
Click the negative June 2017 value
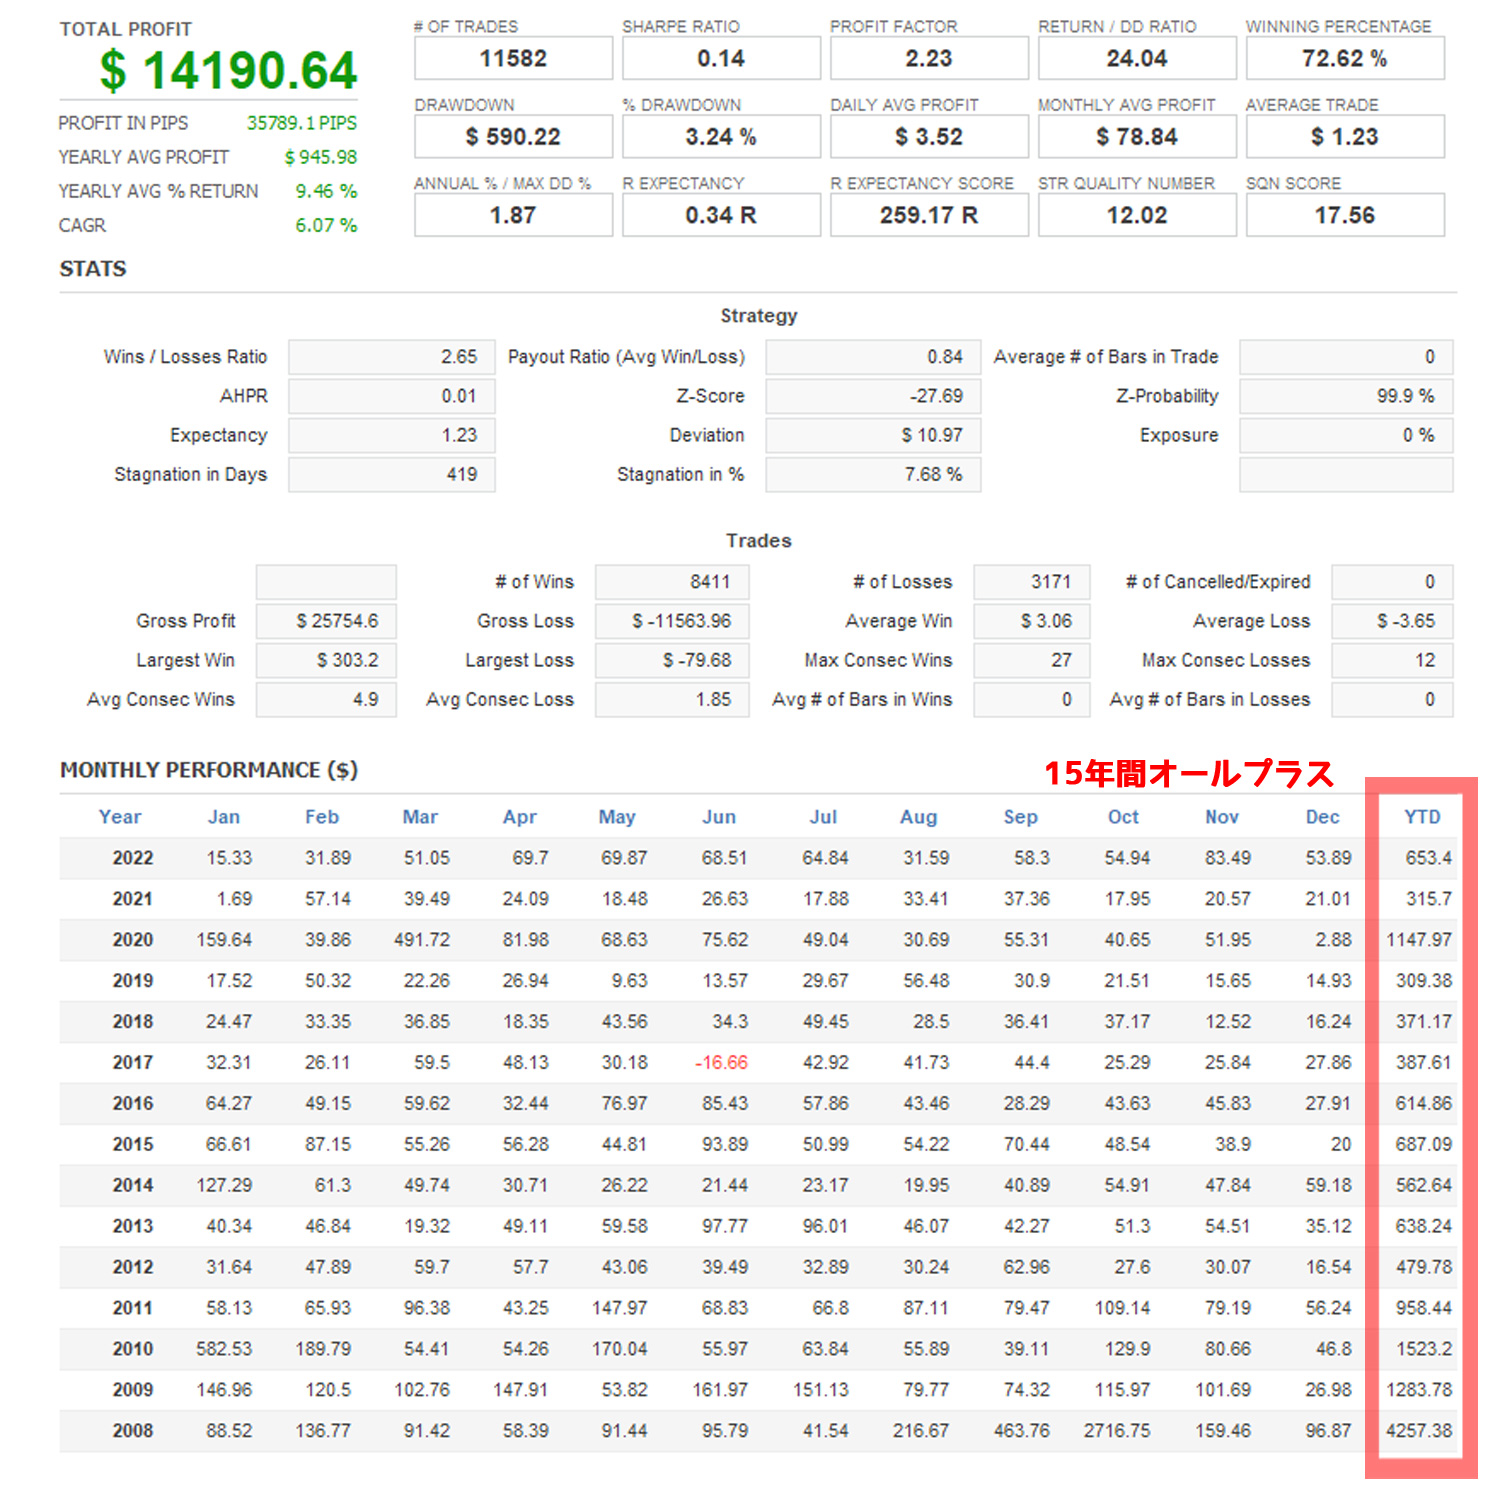(721, 1062)
